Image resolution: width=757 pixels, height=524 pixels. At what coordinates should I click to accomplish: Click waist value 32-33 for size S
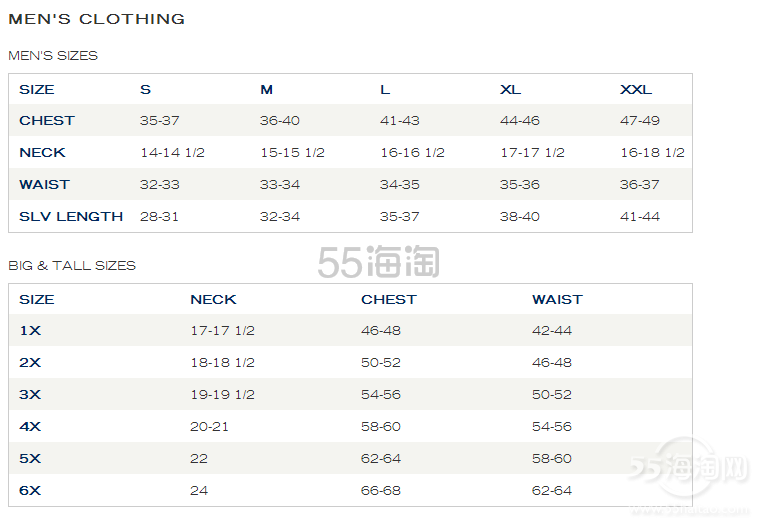tap(160, 185)
